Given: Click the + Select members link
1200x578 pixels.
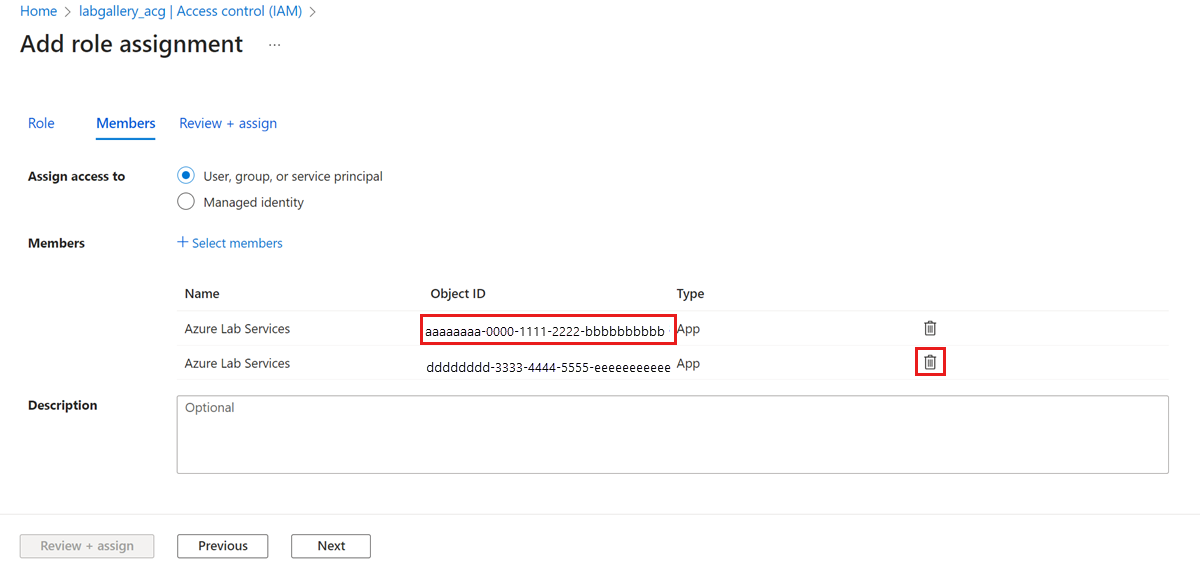Looking at the screenshot, I should 230,243.
